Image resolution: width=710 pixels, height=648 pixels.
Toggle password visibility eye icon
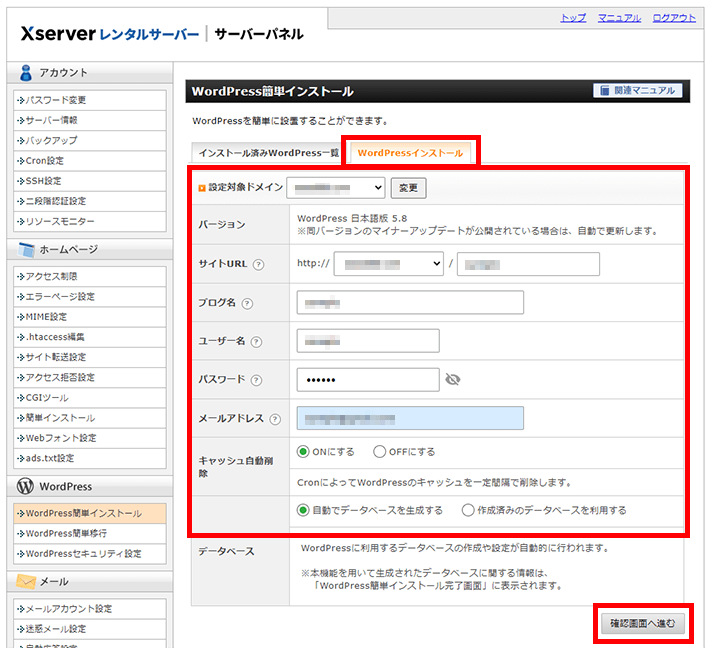tap(452, 379)
